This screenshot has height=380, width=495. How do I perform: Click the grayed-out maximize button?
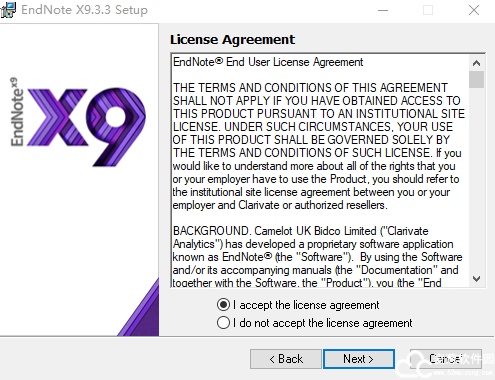(x=428, y=10)
